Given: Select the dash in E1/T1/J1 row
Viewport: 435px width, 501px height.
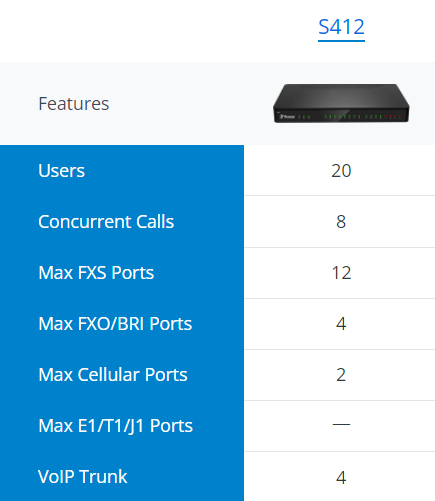Looking at the screenshot, I should click(341, 424).
